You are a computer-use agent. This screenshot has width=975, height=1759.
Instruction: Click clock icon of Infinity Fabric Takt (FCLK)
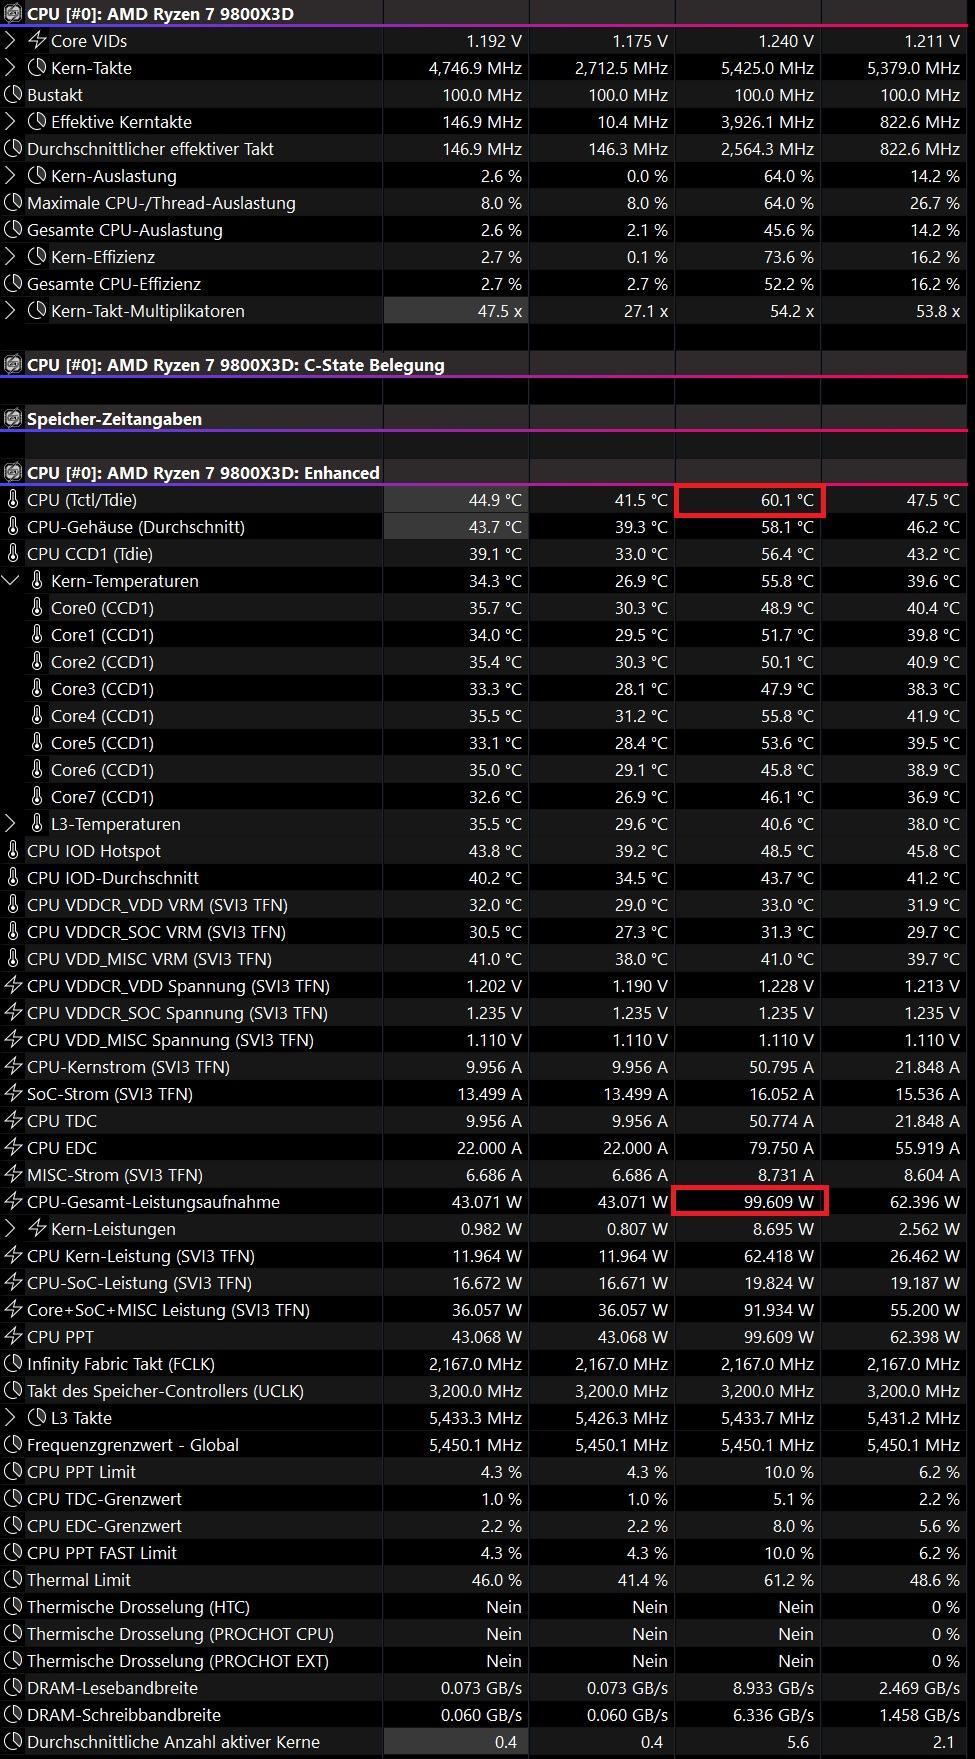[13, 1364]
